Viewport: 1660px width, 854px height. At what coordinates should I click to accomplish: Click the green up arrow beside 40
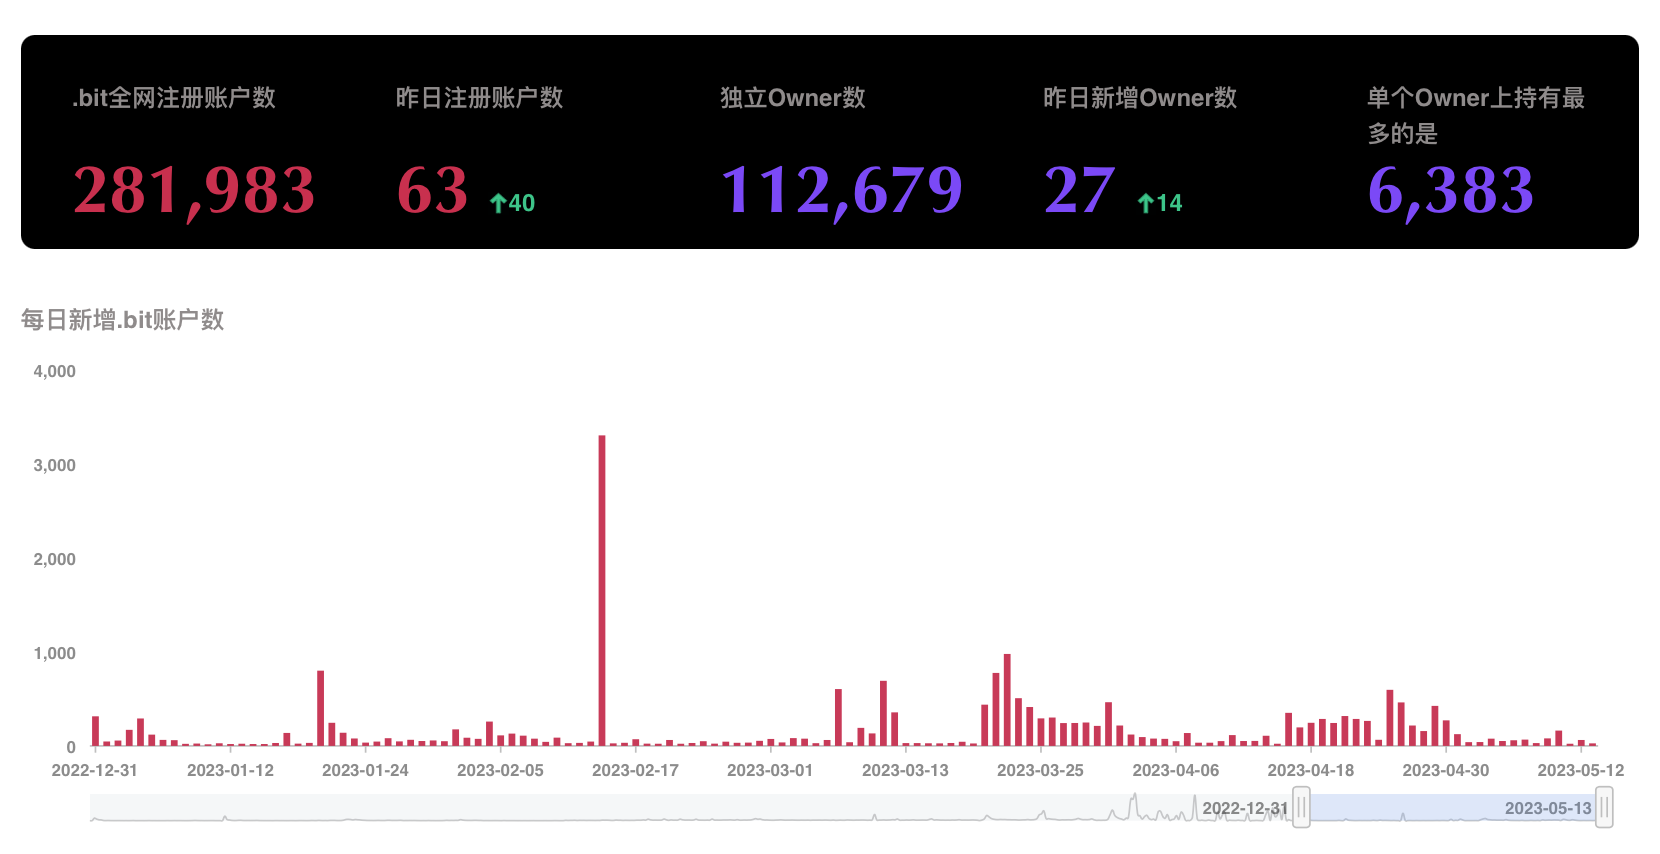[x=497, y=203]
